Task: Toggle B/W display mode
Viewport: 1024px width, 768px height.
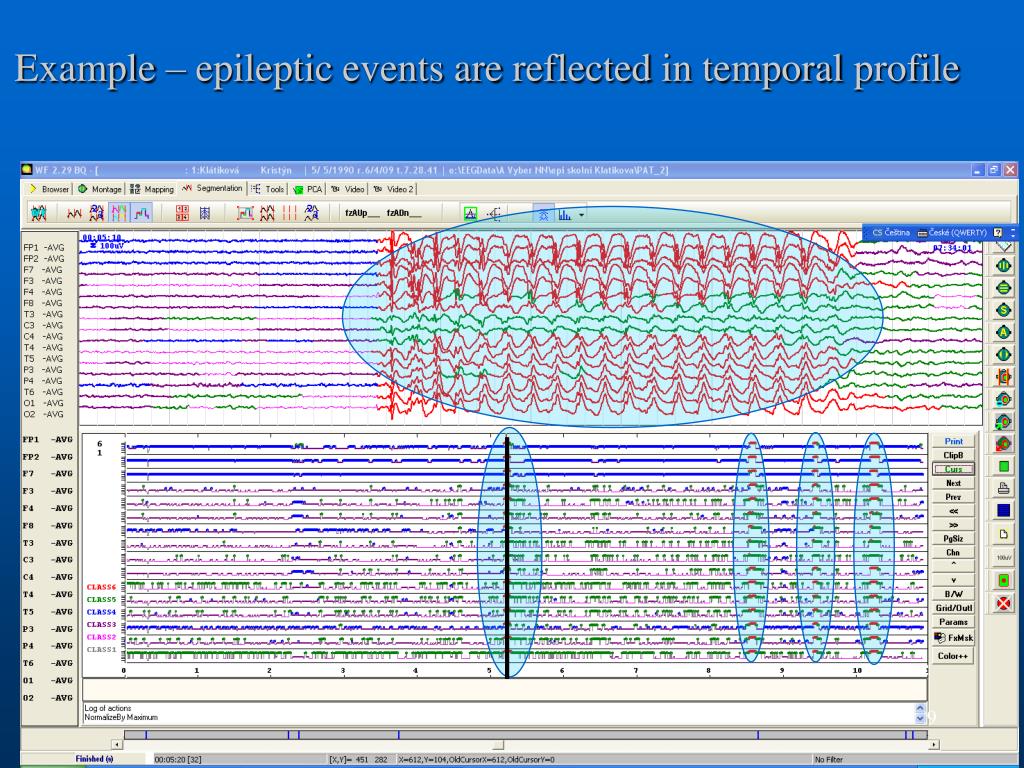Action: coord(952,594)
